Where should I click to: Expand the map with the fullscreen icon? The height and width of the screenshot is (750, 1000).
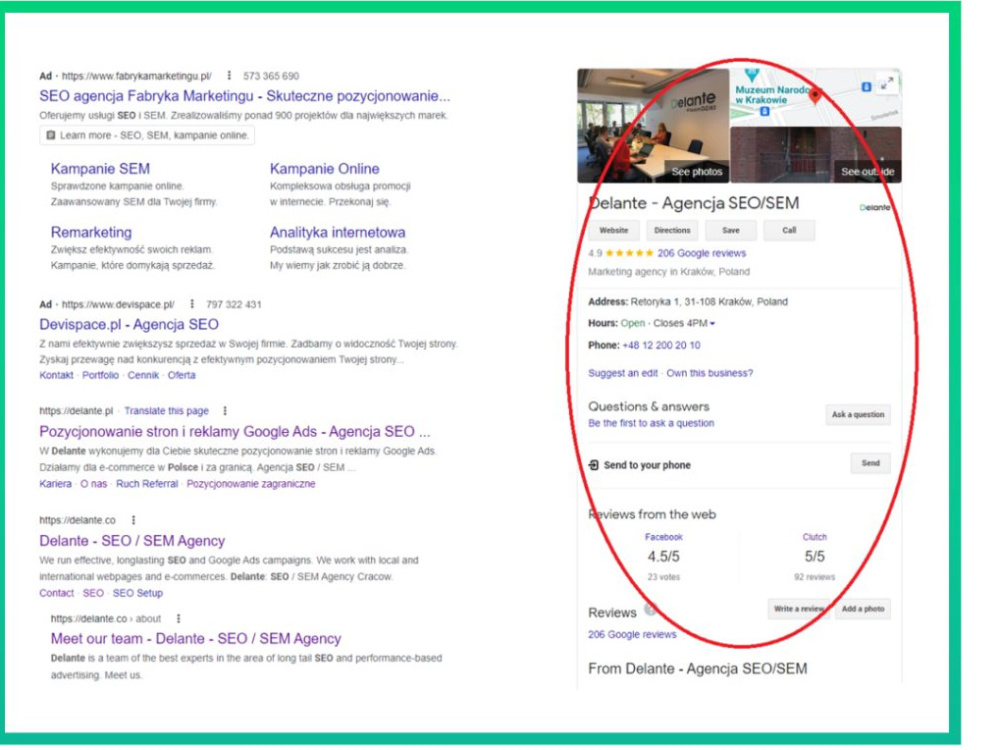click(886, 84)
